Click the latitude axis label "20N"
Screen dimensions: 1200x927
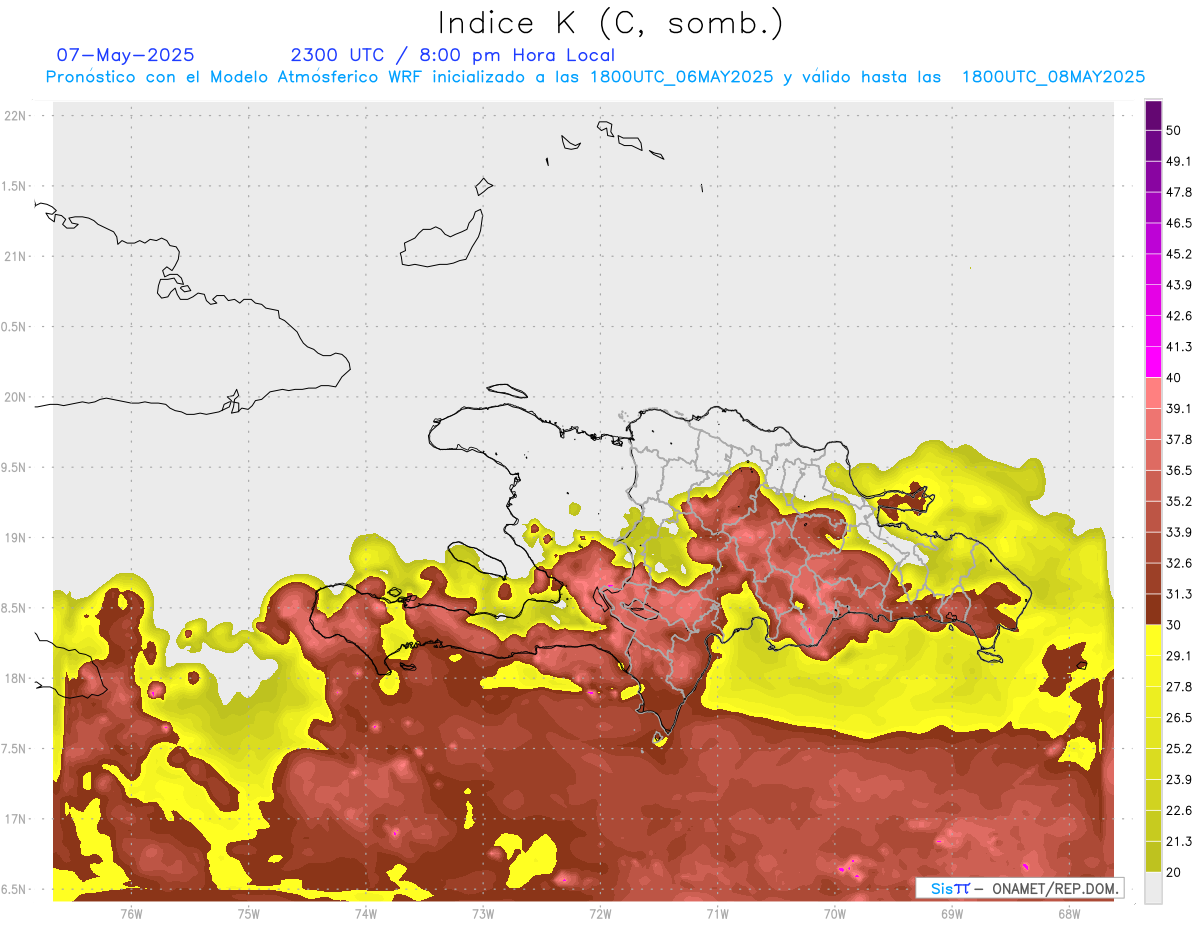coord(16,398)
